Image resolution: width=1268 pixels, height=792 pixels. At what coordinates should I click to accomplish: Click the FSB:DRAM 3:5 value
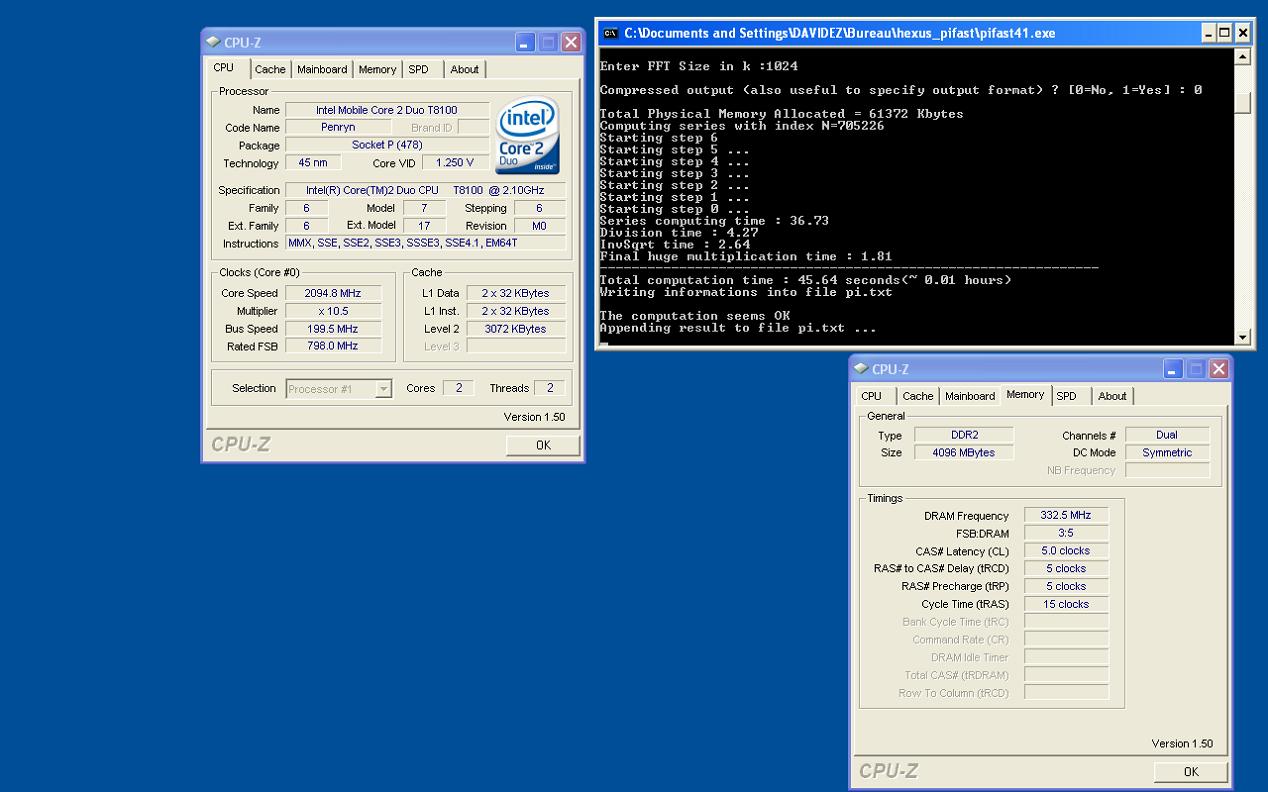click(1066, 533)
